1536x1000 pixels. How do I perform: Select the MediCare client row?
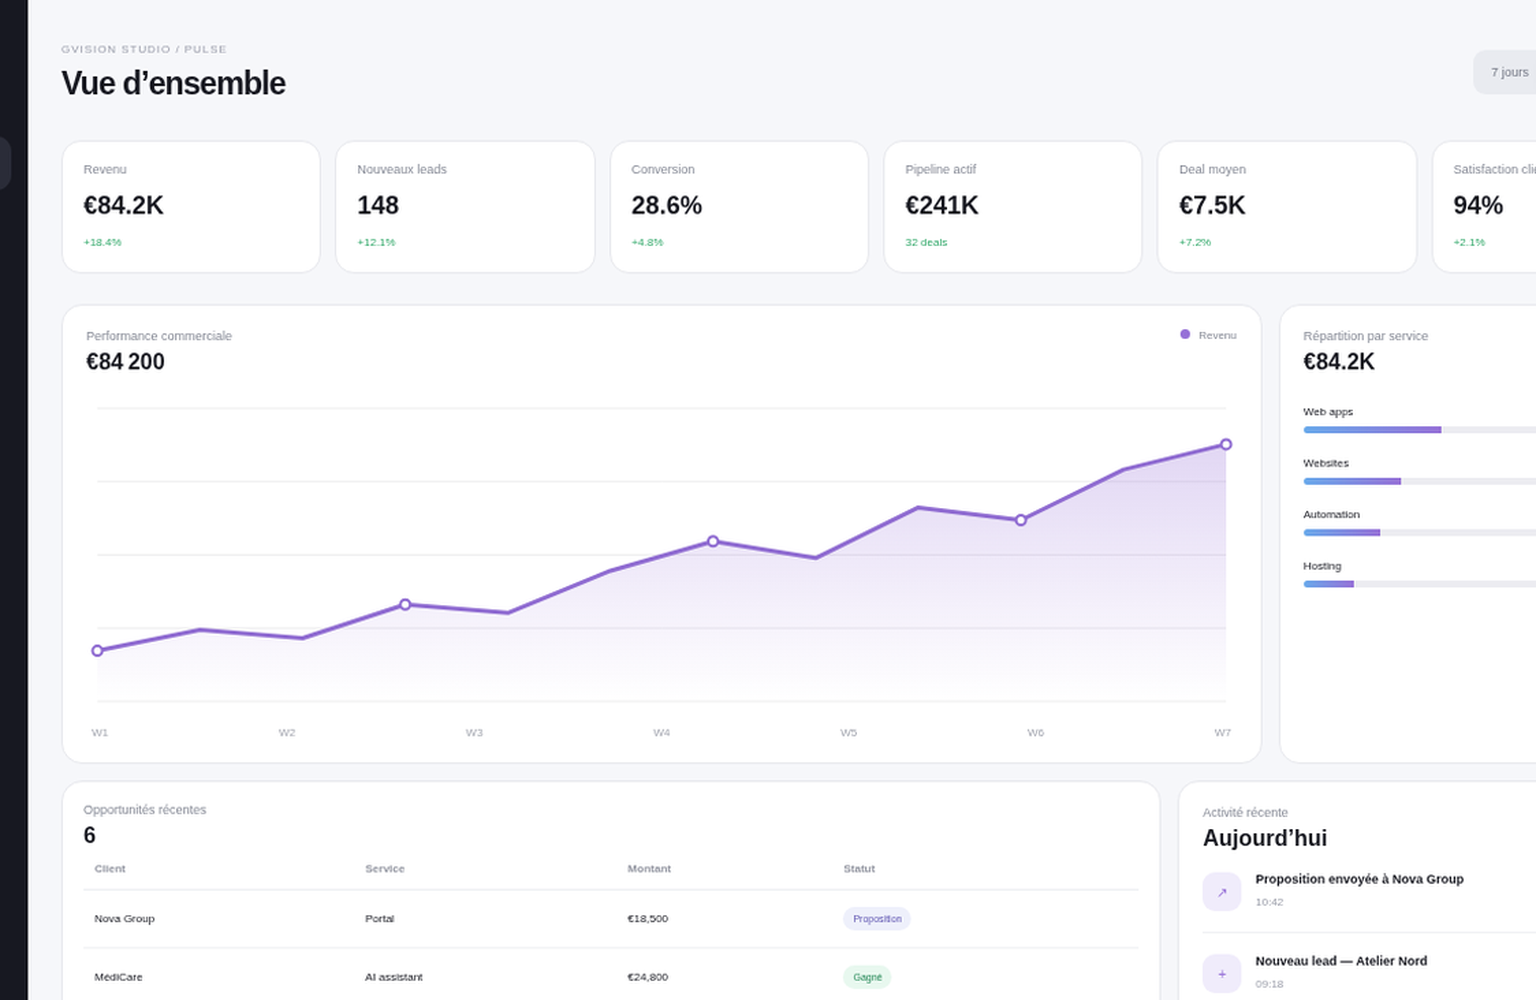click(611, 977)
